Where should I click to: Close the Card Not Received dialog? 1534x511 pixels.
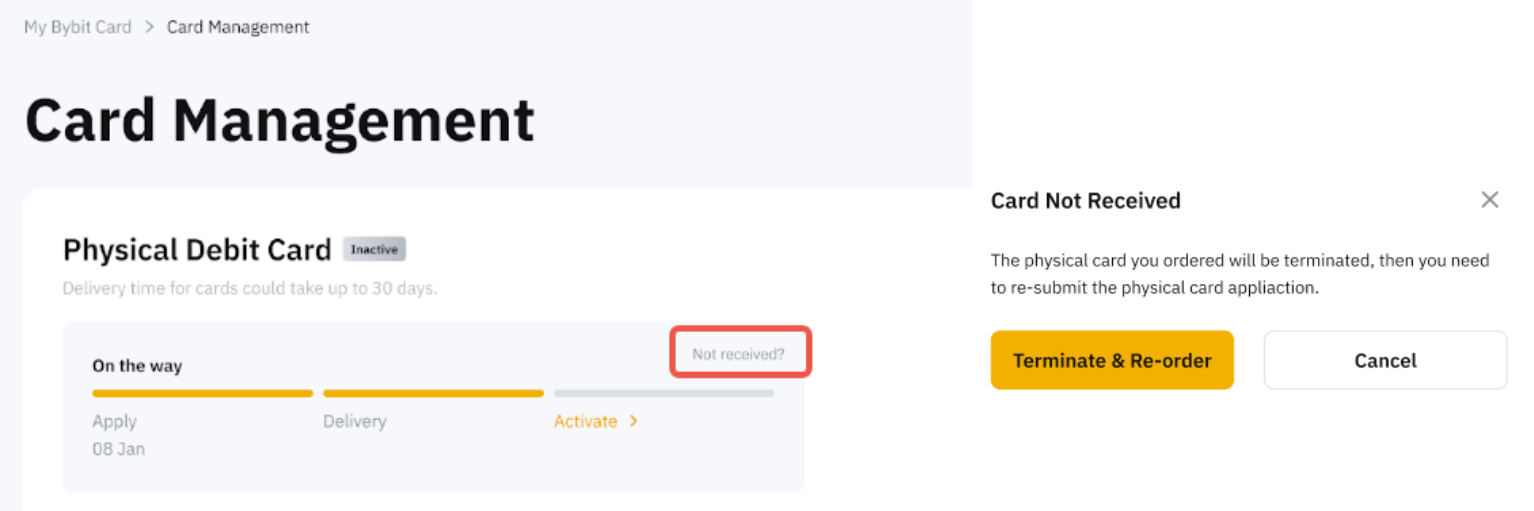point(1489,200)
